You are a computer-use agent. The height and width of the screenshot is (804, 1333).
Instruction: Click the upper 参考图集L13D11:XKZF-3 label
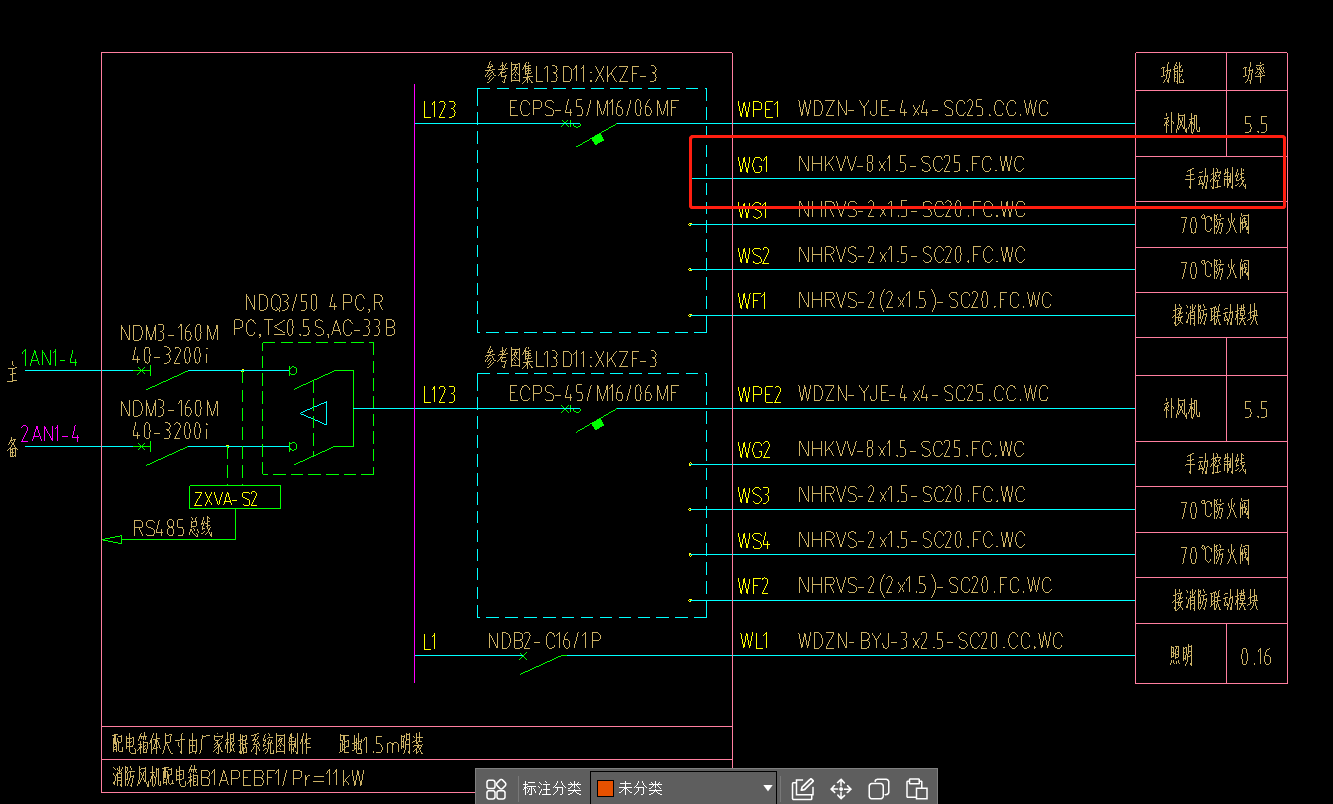click(571, 74)
